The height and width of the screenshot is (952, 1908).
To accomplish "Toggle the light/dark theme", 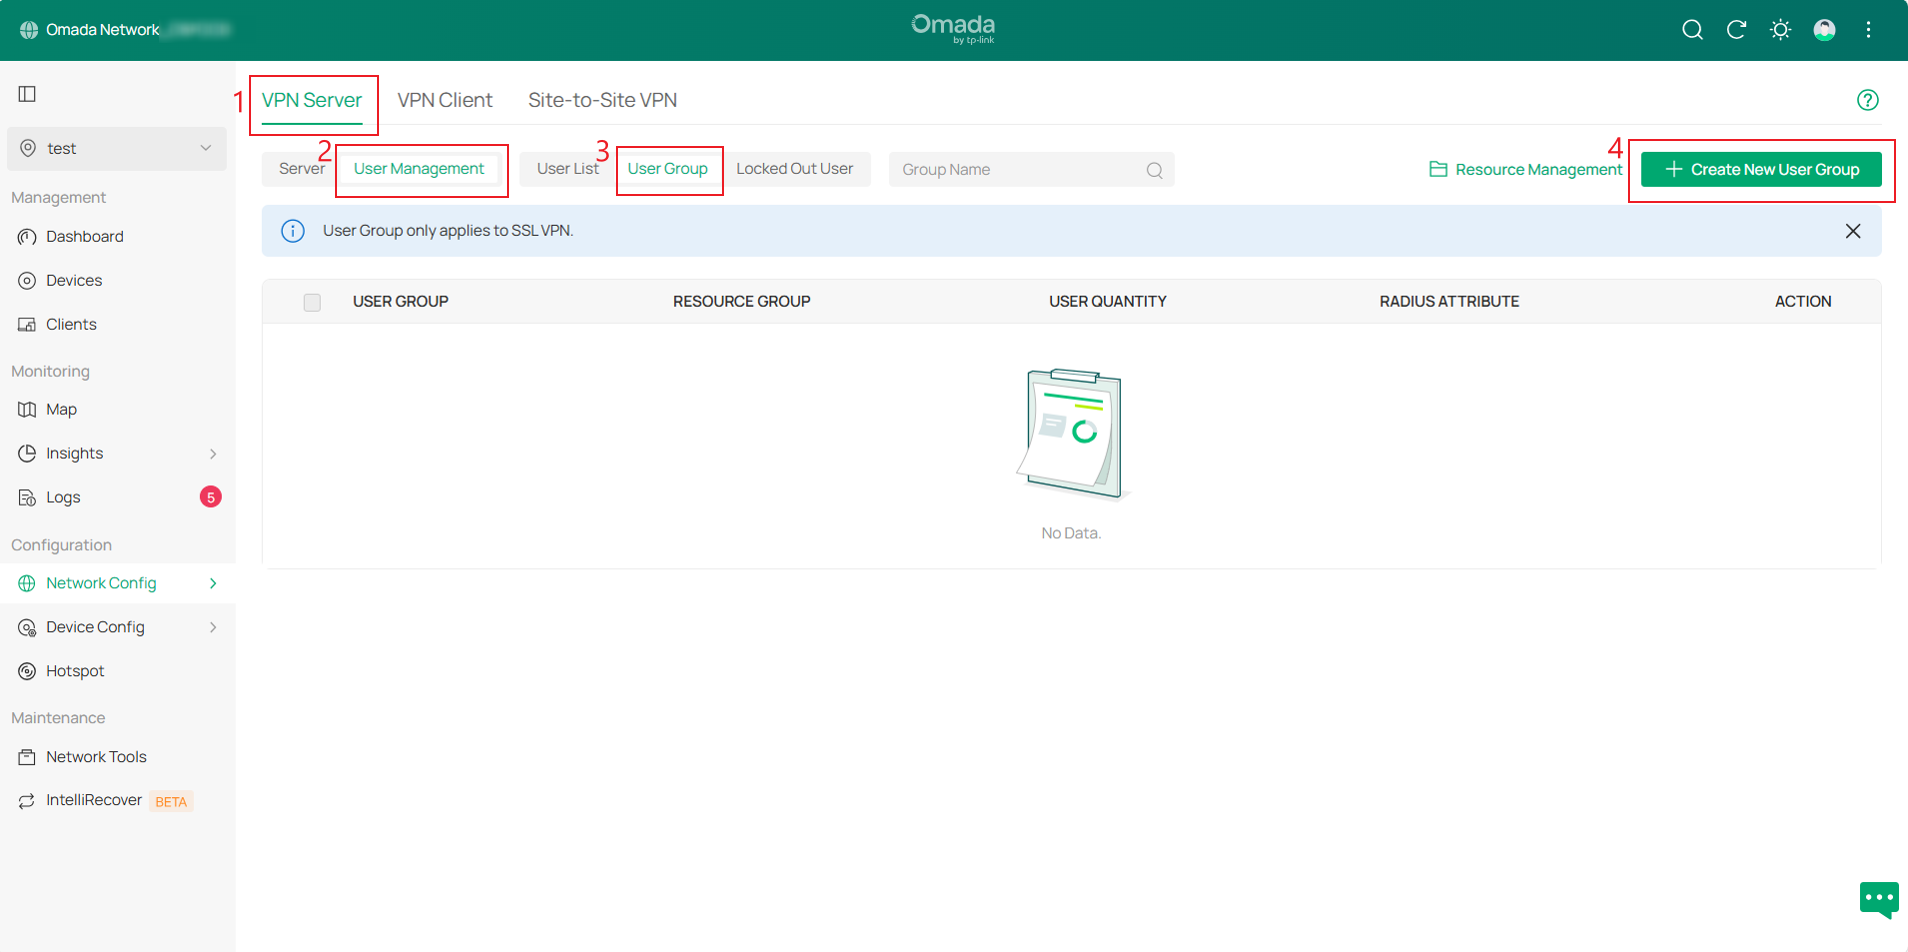I will pyautogui.click(x=1781, y=30).
